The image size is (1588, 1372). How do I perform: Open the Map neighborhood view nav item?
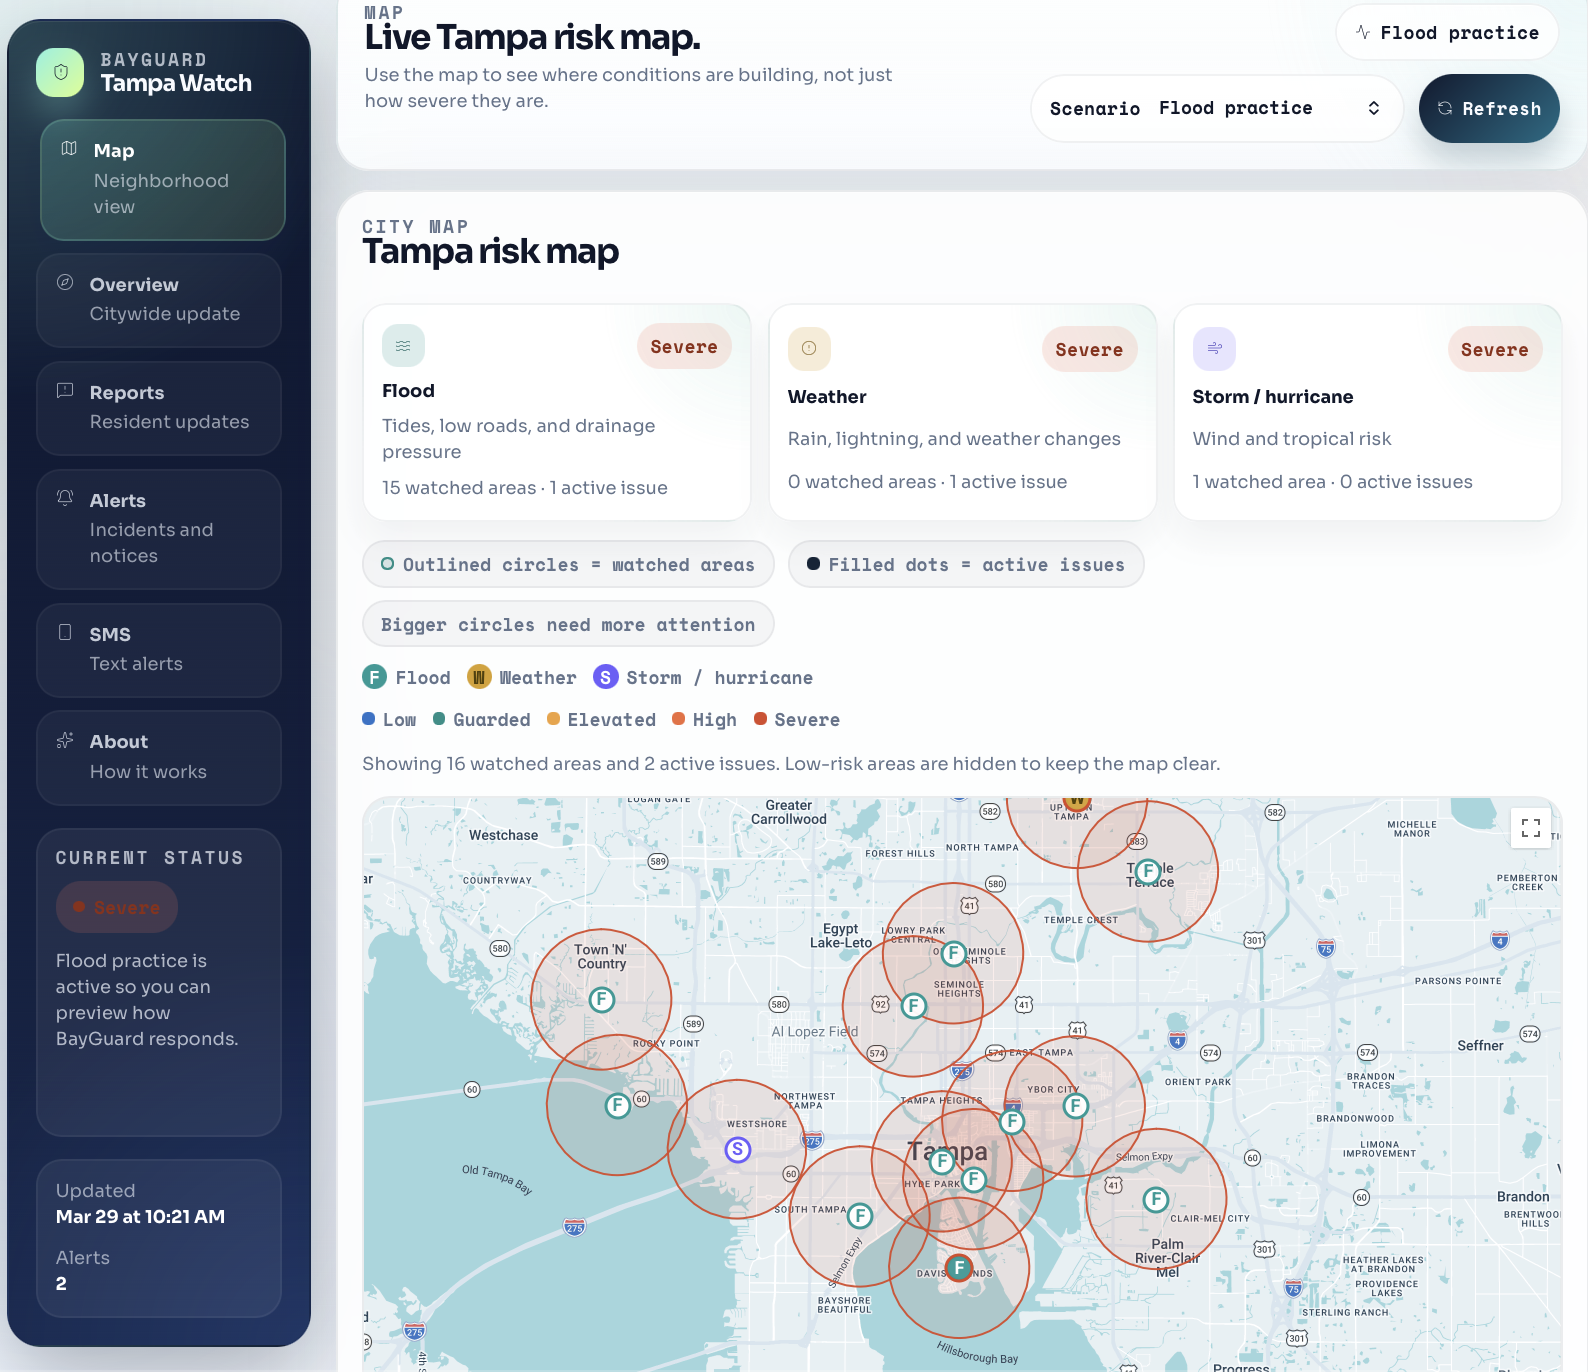pos(163,180)
